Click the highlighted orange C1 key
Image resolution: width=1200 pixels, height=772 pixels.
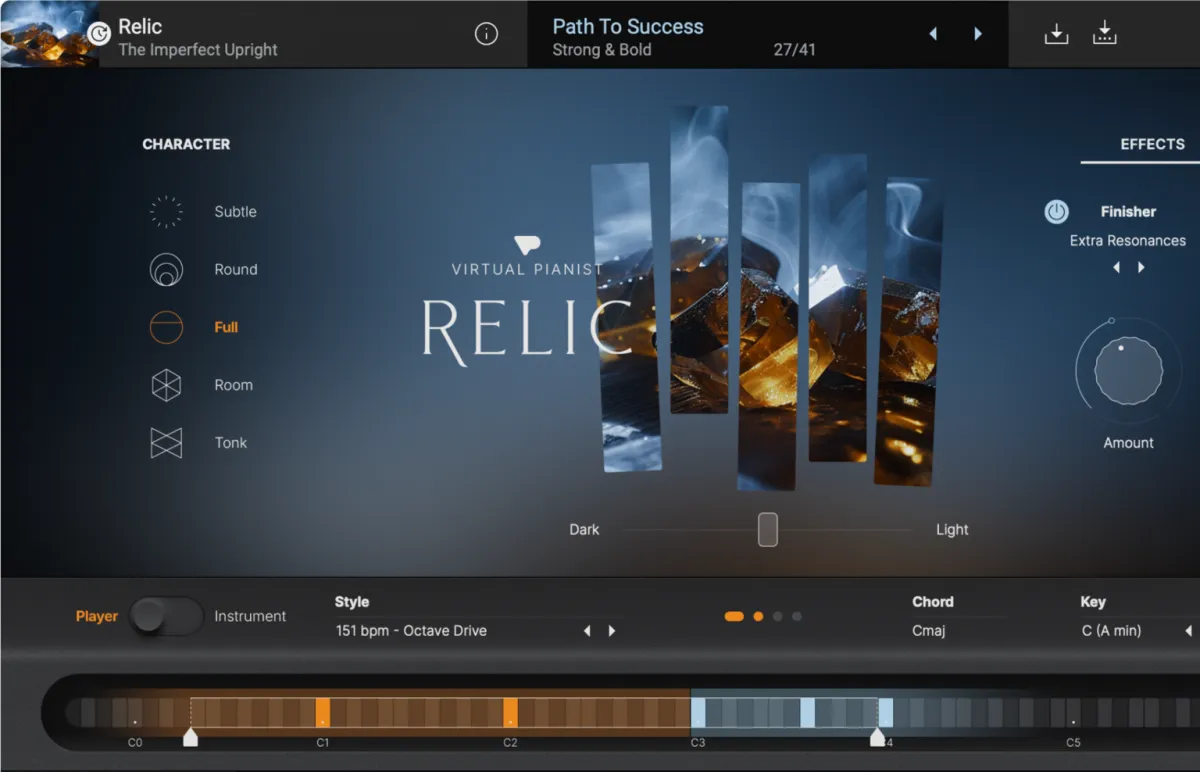(323, 712)
